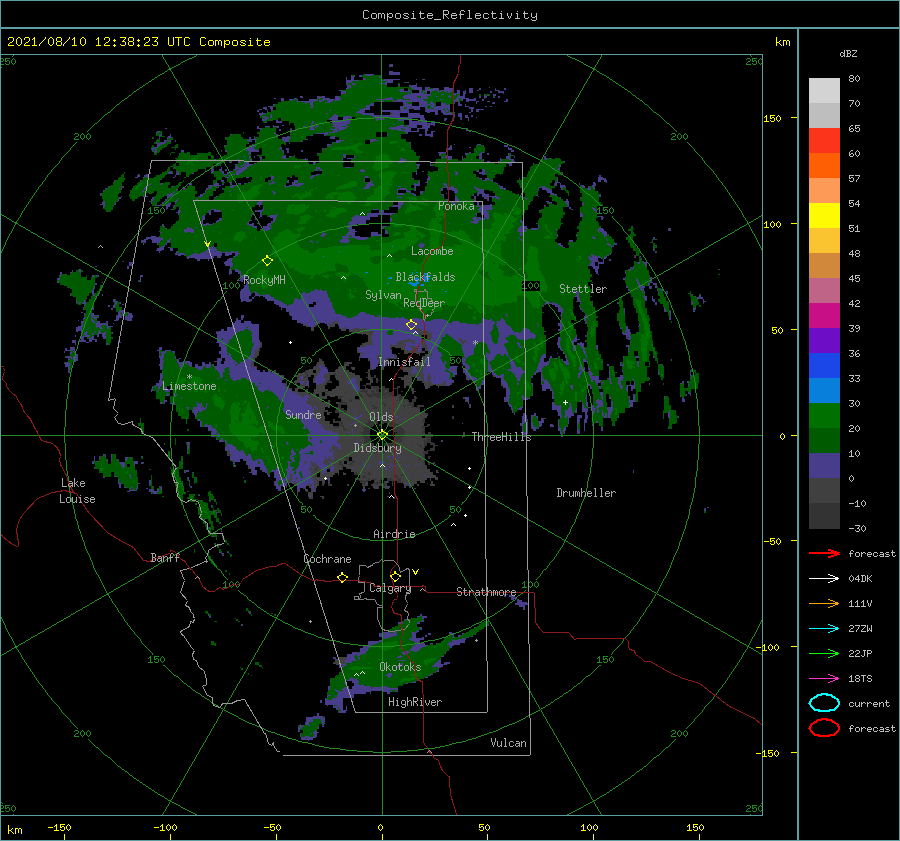Click the 04DK legend text
Screen dimensions: 900x841
[860, 579]
